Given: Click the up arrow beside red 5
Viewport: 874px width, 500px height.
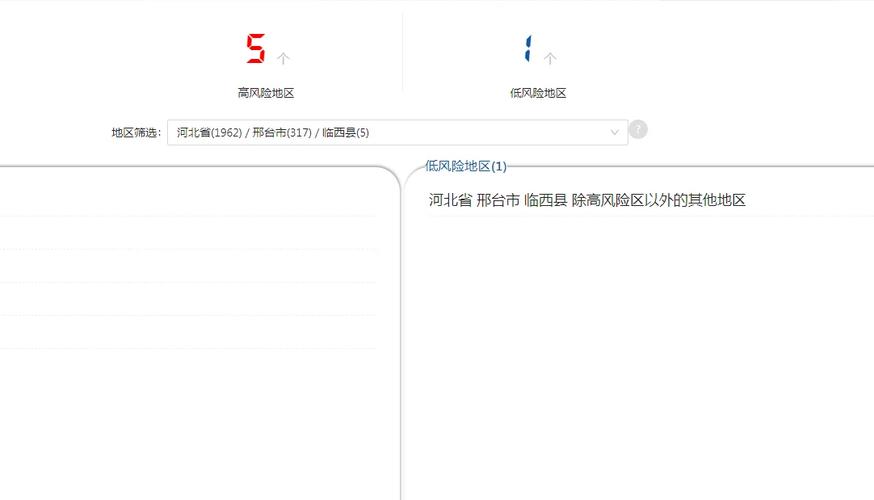Looking at the screenshot, I should (x=283, y=58).
